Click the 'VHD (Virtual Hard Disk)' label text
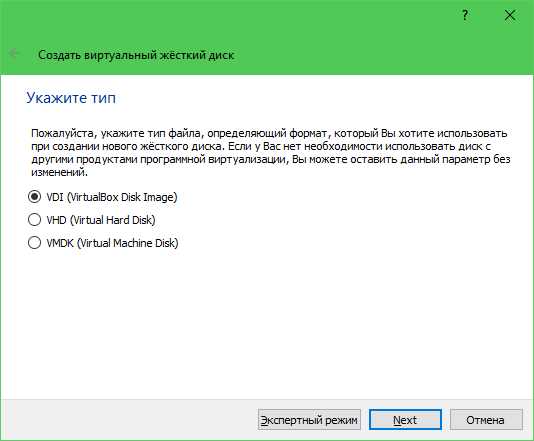 pos(101,220)
